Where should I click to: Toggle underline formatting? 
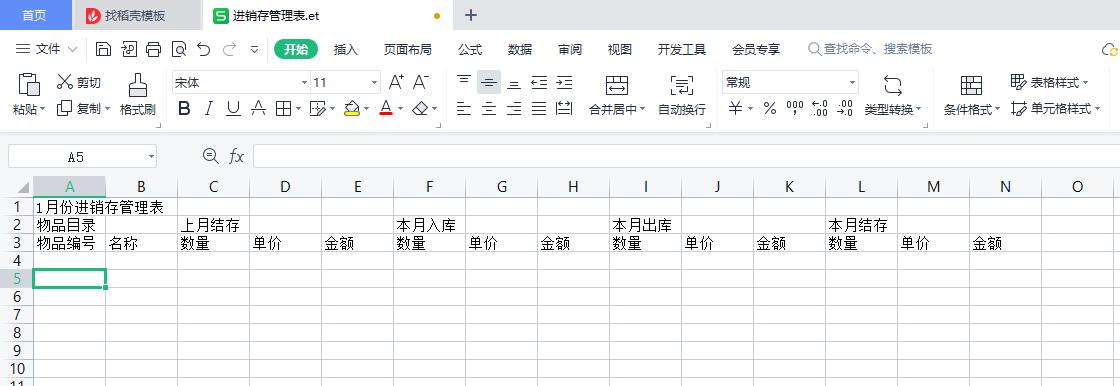click(x=233, y=109)
